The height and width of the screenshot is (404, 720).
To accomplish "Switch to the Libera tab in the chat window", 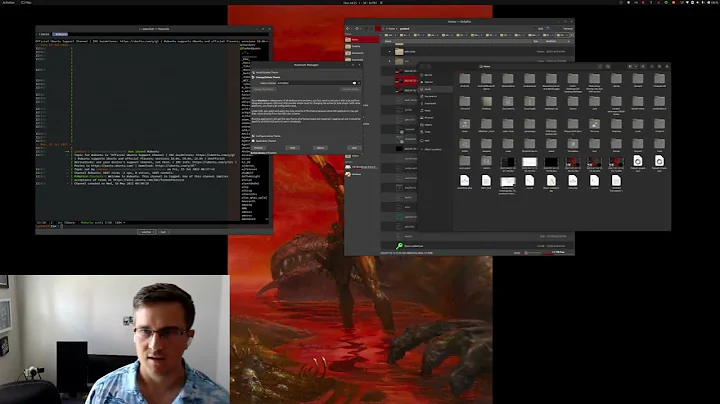I will pyautogui.click(x=44, y=34).
